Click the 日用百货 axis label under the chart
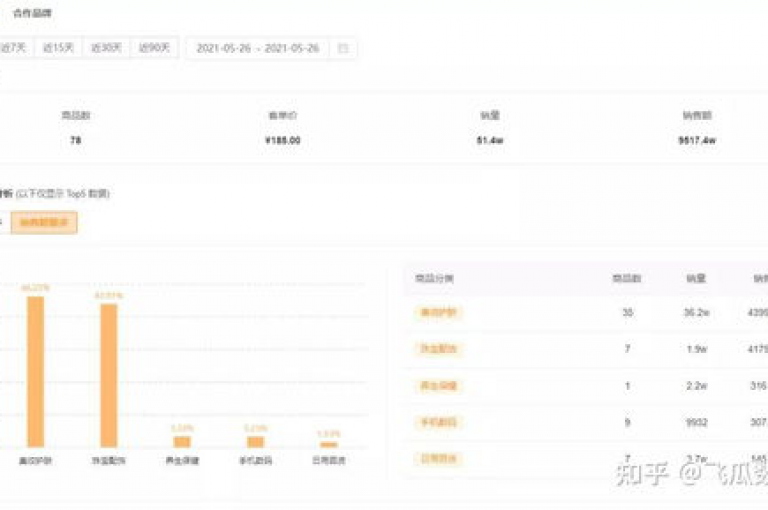The width and height of the screenshot is (768, 510). click(329, 461)
